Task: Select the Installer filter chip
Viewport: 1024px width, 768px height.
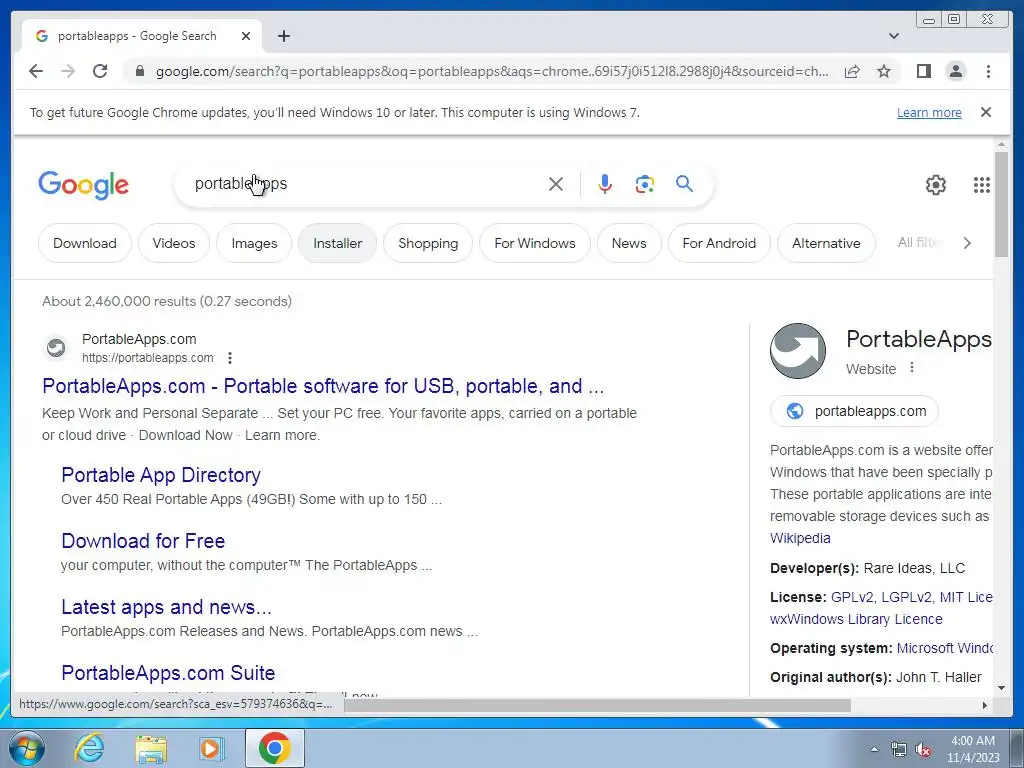Action: (x=337, y=243)
